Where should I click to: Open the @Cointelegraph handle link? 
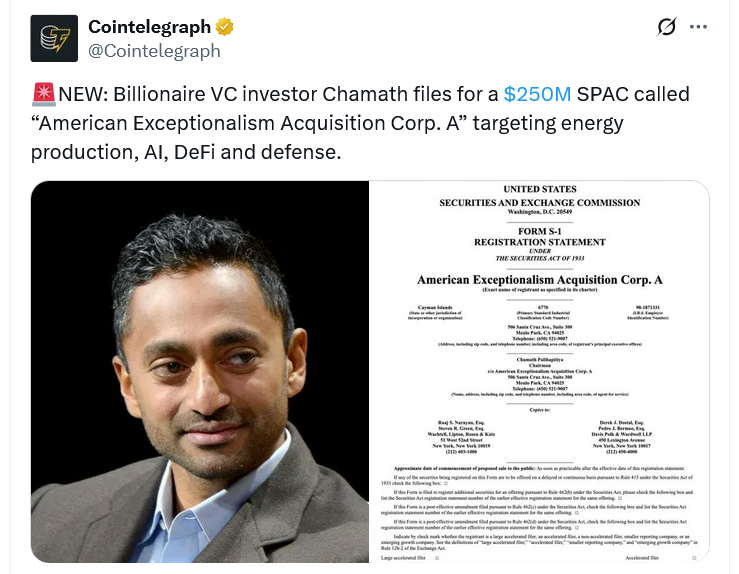point(154,50)
